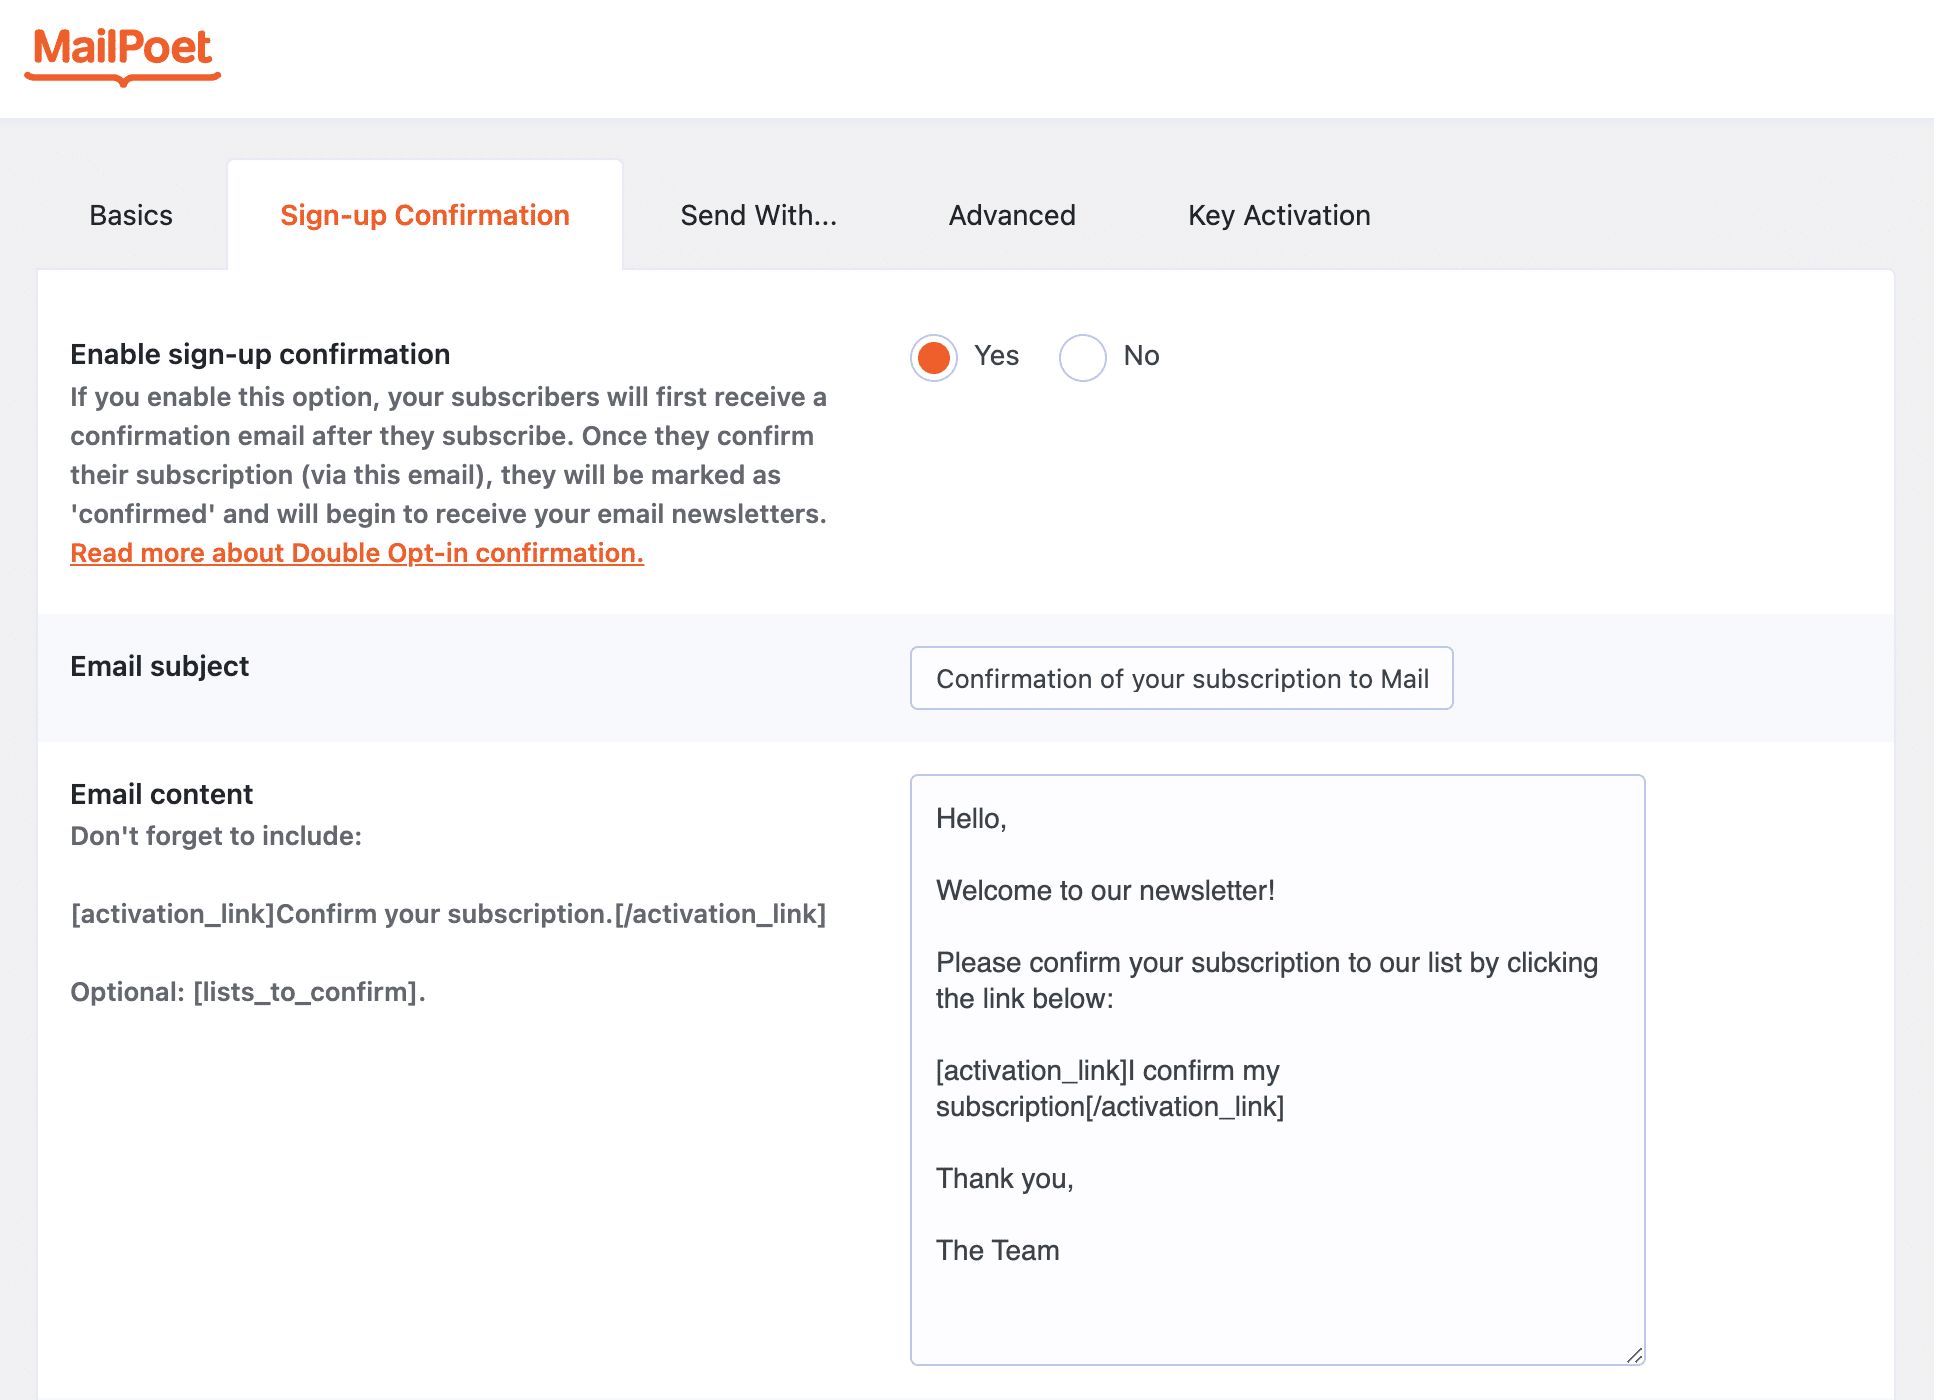Image resolution: width=1934 pixels, height=1400 pixels.
Task: Click the "Yes" text label
Action: pyautogui.click(x=996, y=356)
